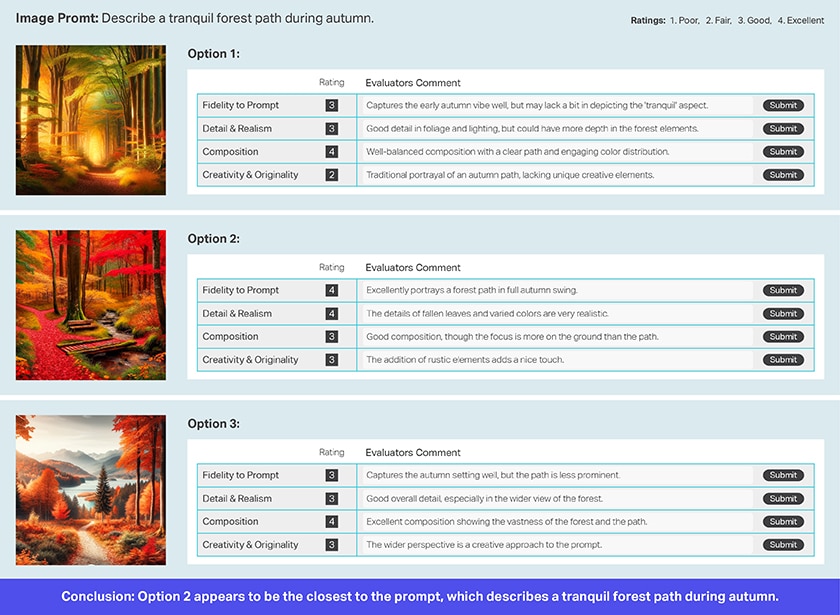The image size is (840, 615).
Task: Submit Option 1 Fidelity to Prompt rating
Action: click(783, 105)
